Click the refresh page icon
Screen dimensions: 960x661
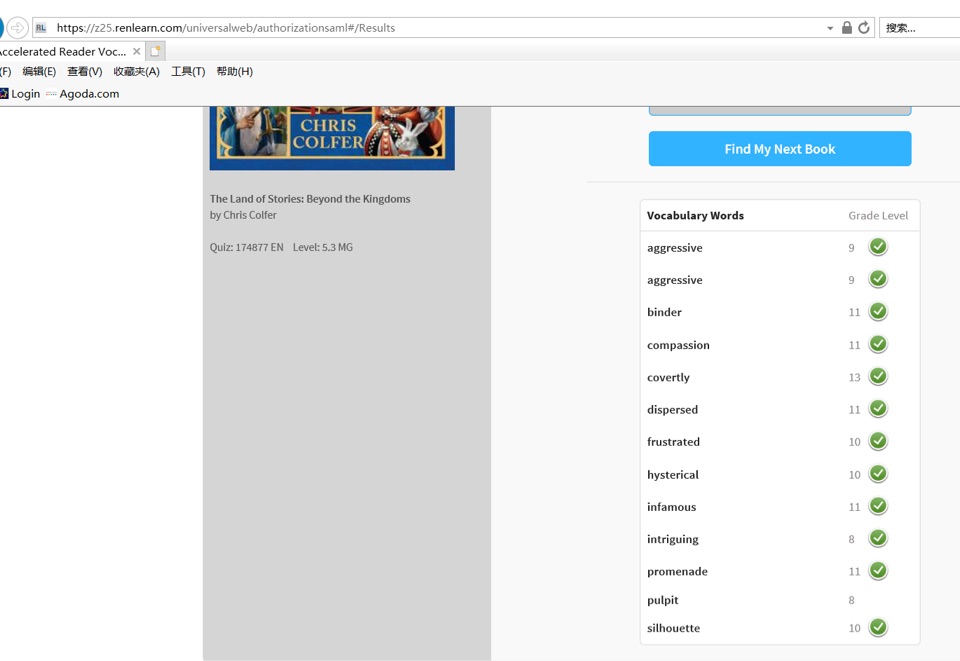864,28
